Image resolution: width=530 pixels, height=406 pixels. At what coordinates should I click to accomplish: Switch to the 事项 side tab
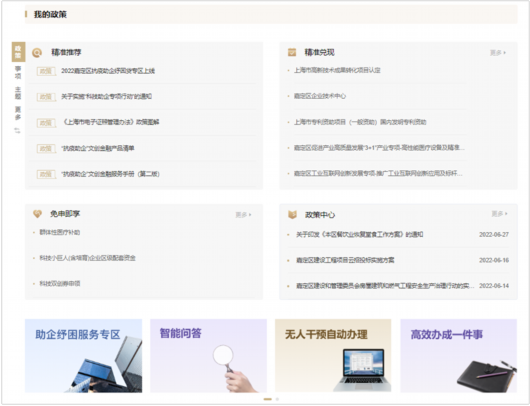tap(18, 72)
